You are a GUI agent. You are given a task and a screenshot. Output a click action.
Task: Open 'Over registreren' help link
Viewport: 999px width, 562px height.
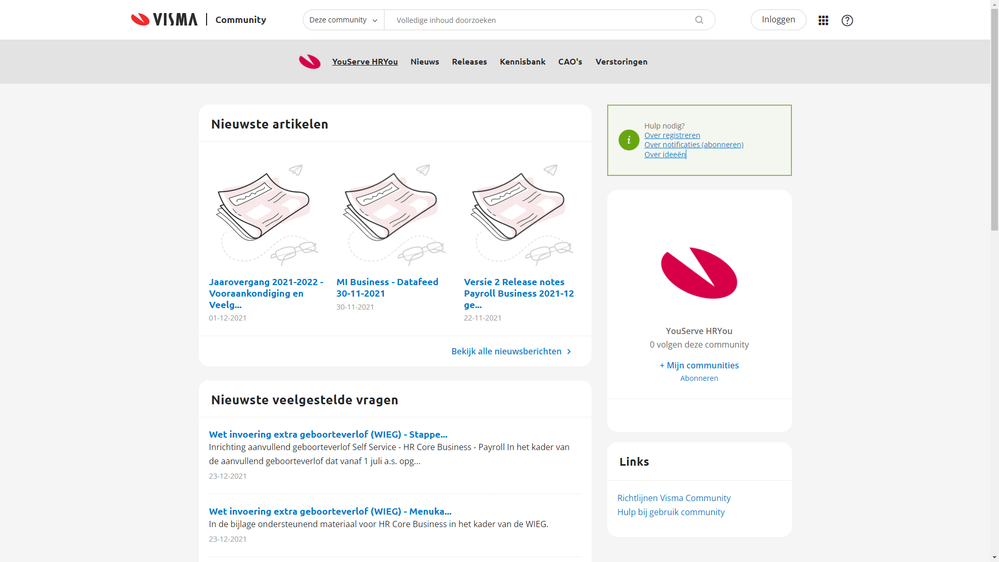[x=672, y=135]
